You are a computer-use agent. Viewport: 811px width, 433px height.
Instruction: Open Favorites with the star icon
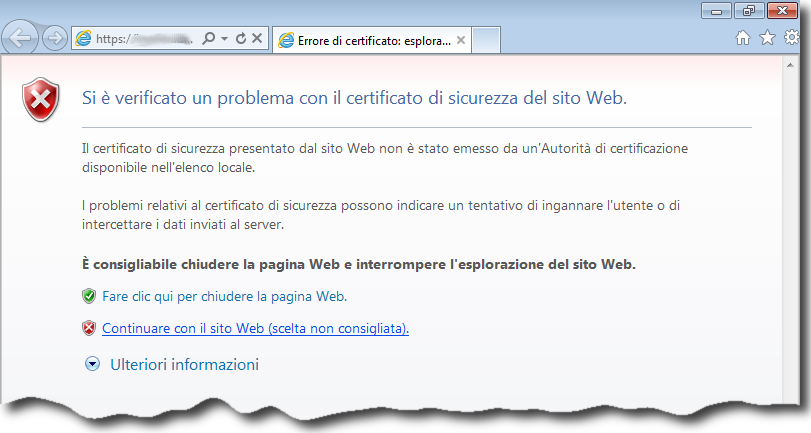click(x=767, y=38)
